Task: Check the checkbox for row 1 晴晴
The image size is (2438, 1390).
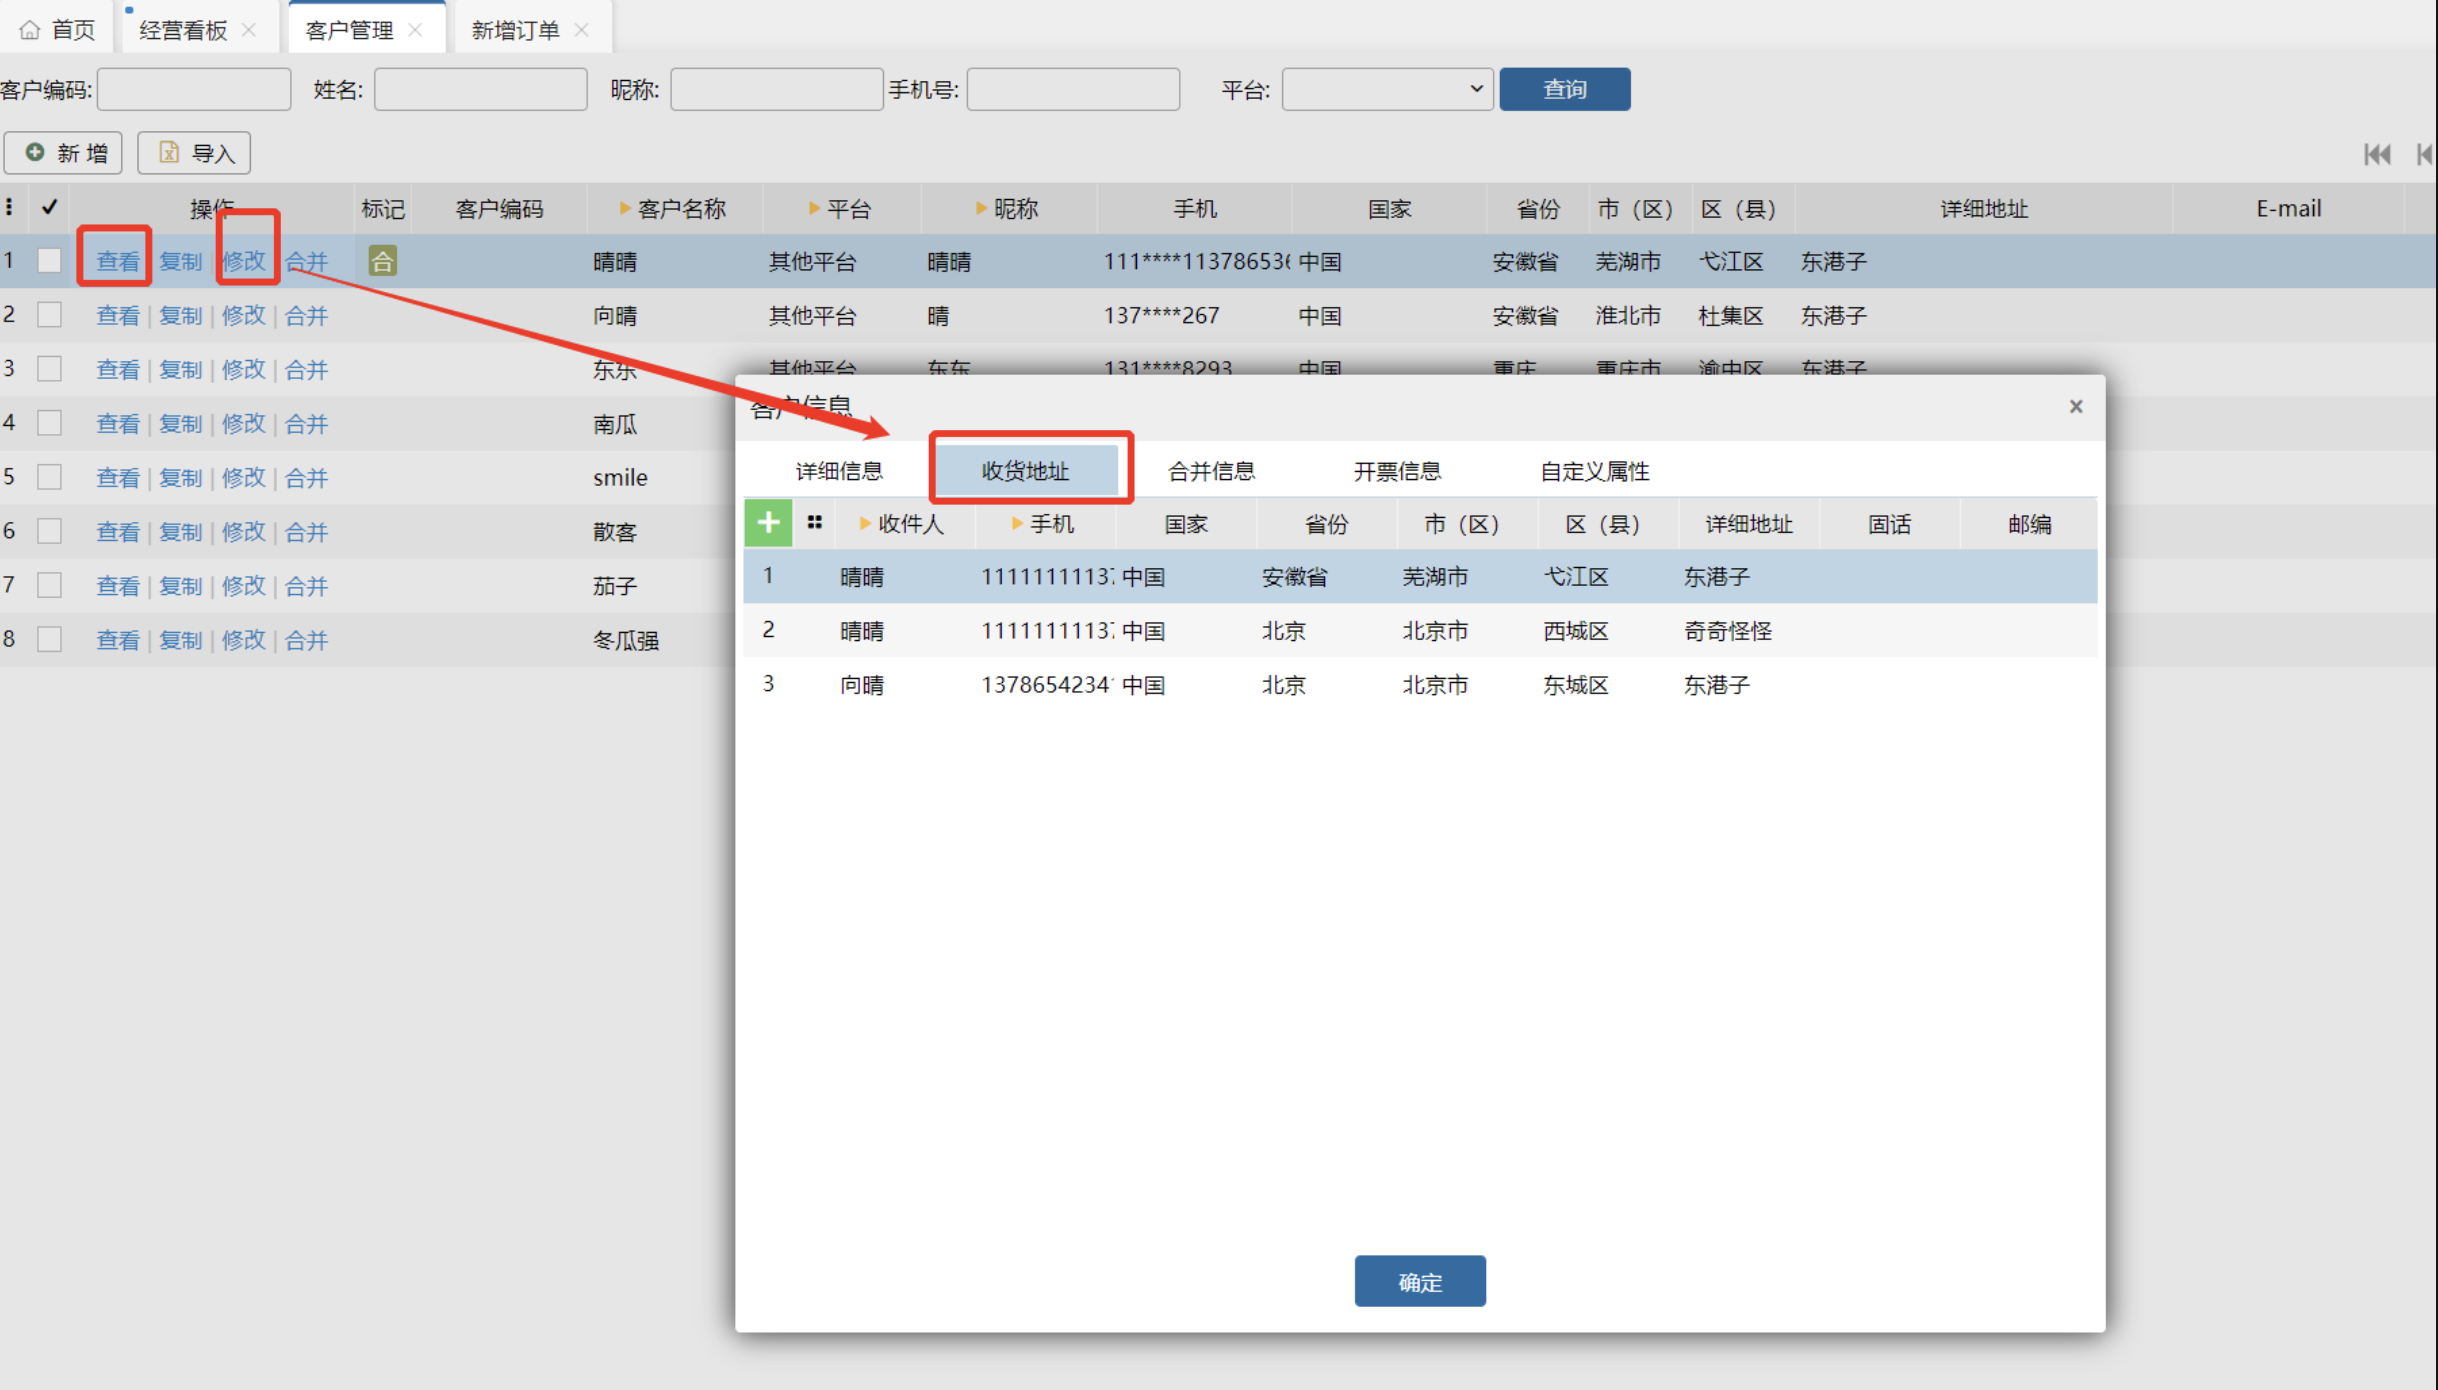Action: (49, 261)
